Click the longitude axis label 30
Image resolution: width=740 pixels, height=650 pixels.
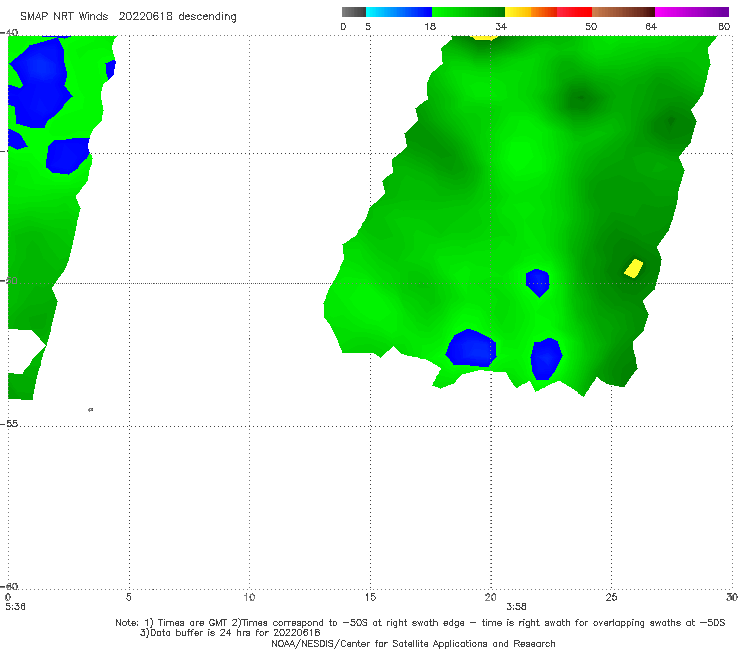pyautogui.click(x=732, y=598)
